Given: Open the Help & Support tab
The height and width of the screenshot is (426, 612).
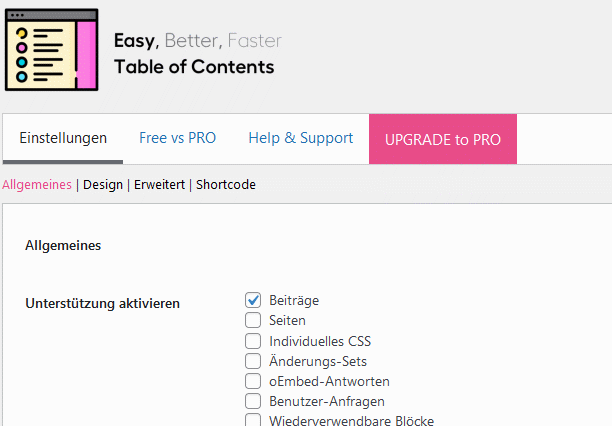Looking at the screenshot, I should click(301, 138).
